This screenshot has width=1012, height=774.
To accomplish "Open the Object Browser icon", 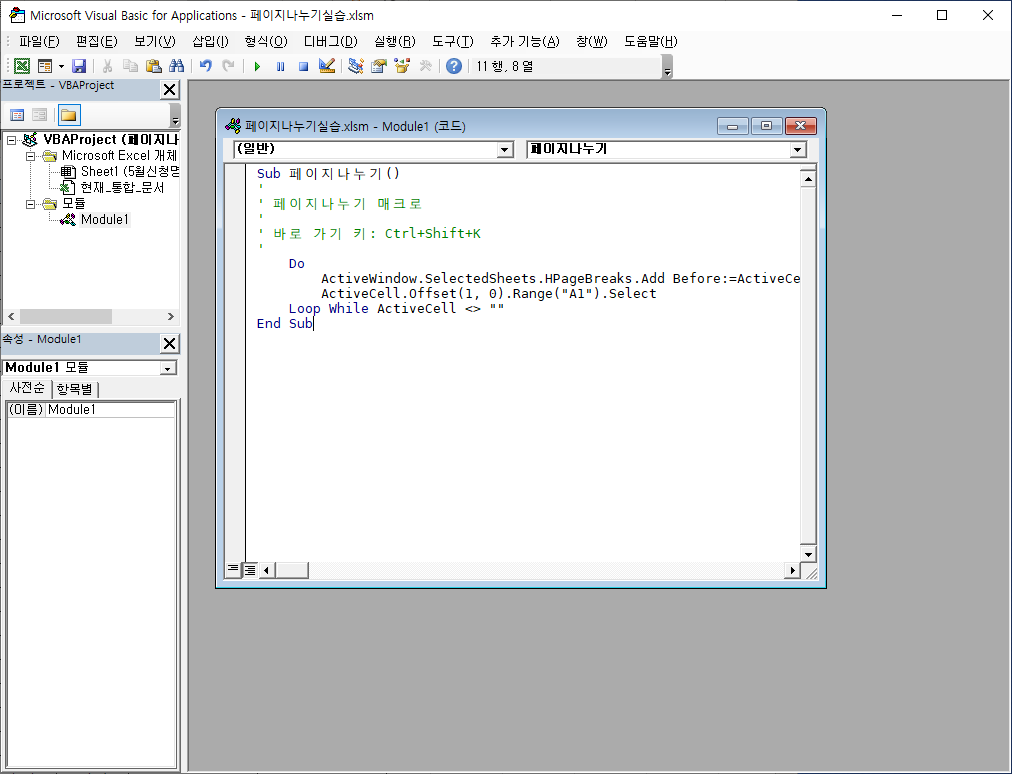I will point(402,66).
